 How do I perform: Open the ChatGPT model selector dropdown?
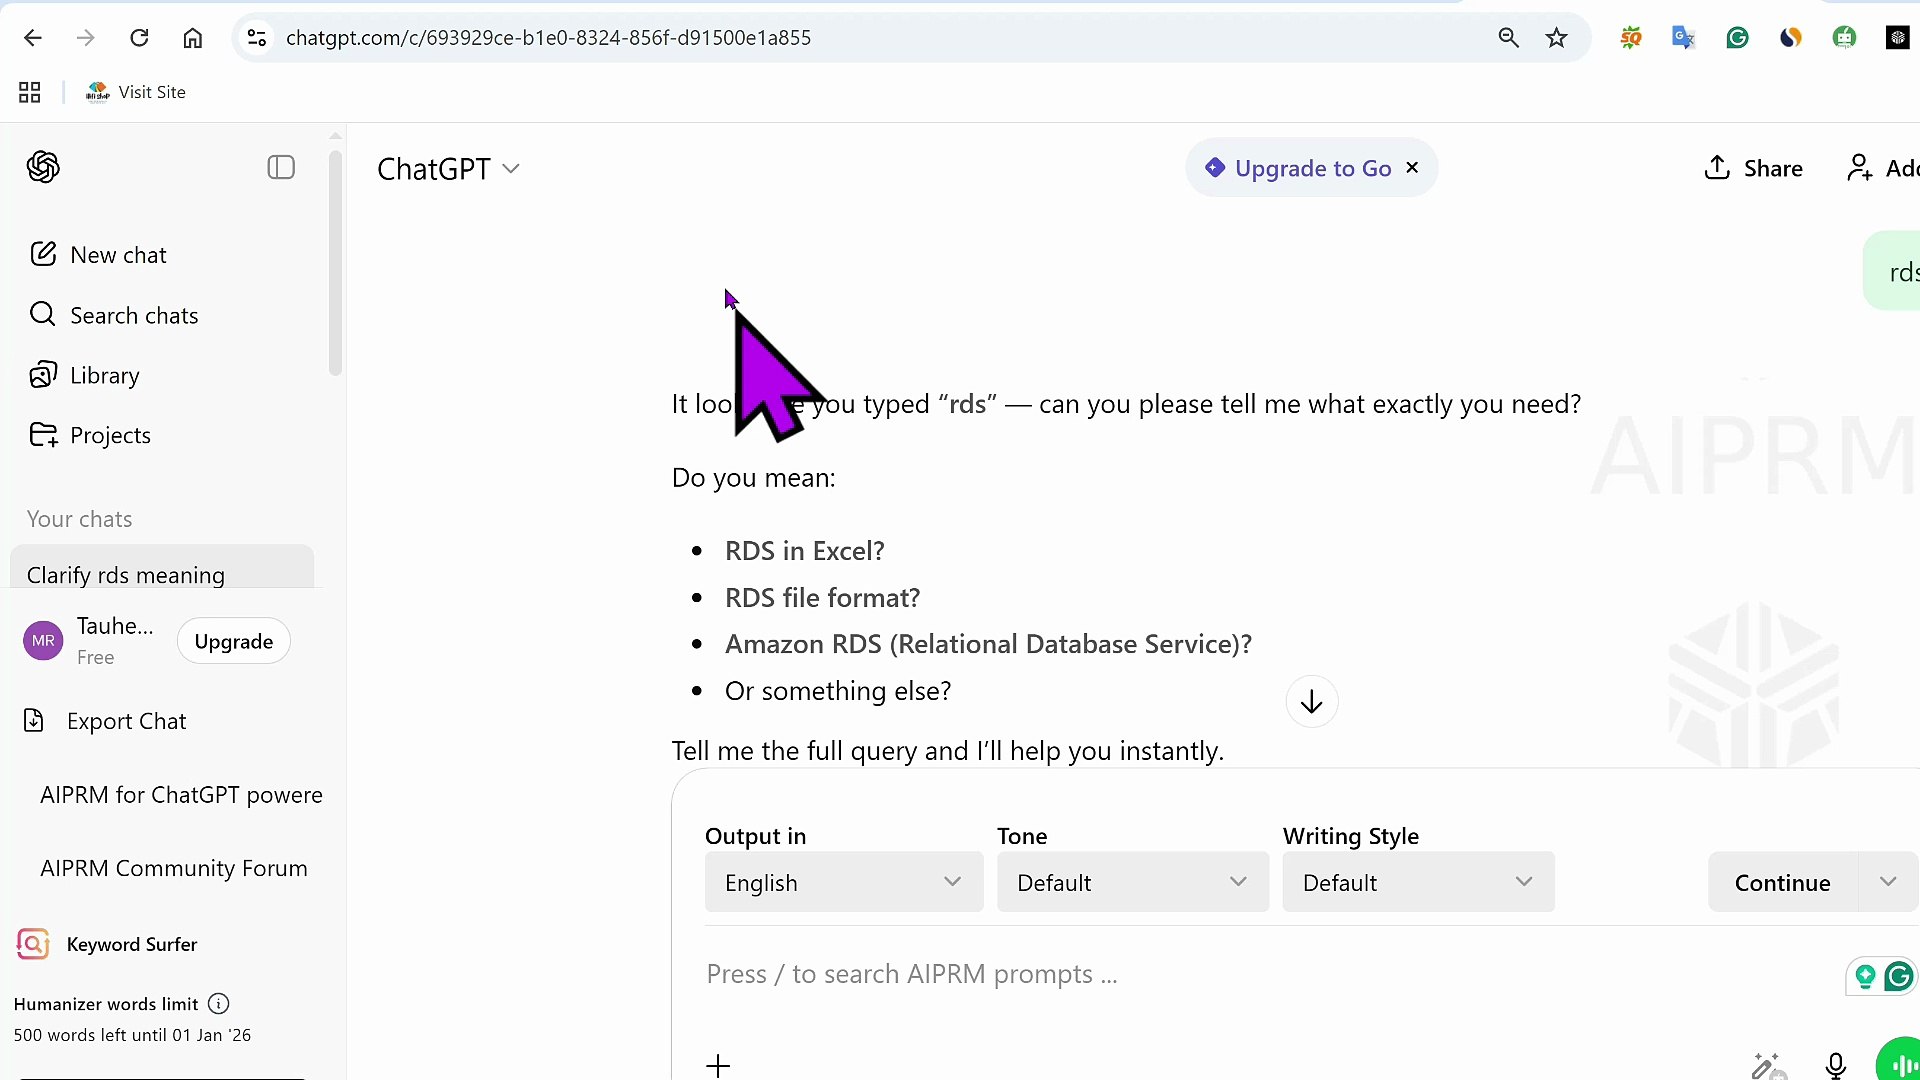pyautogui.click(x=513, y=168)
